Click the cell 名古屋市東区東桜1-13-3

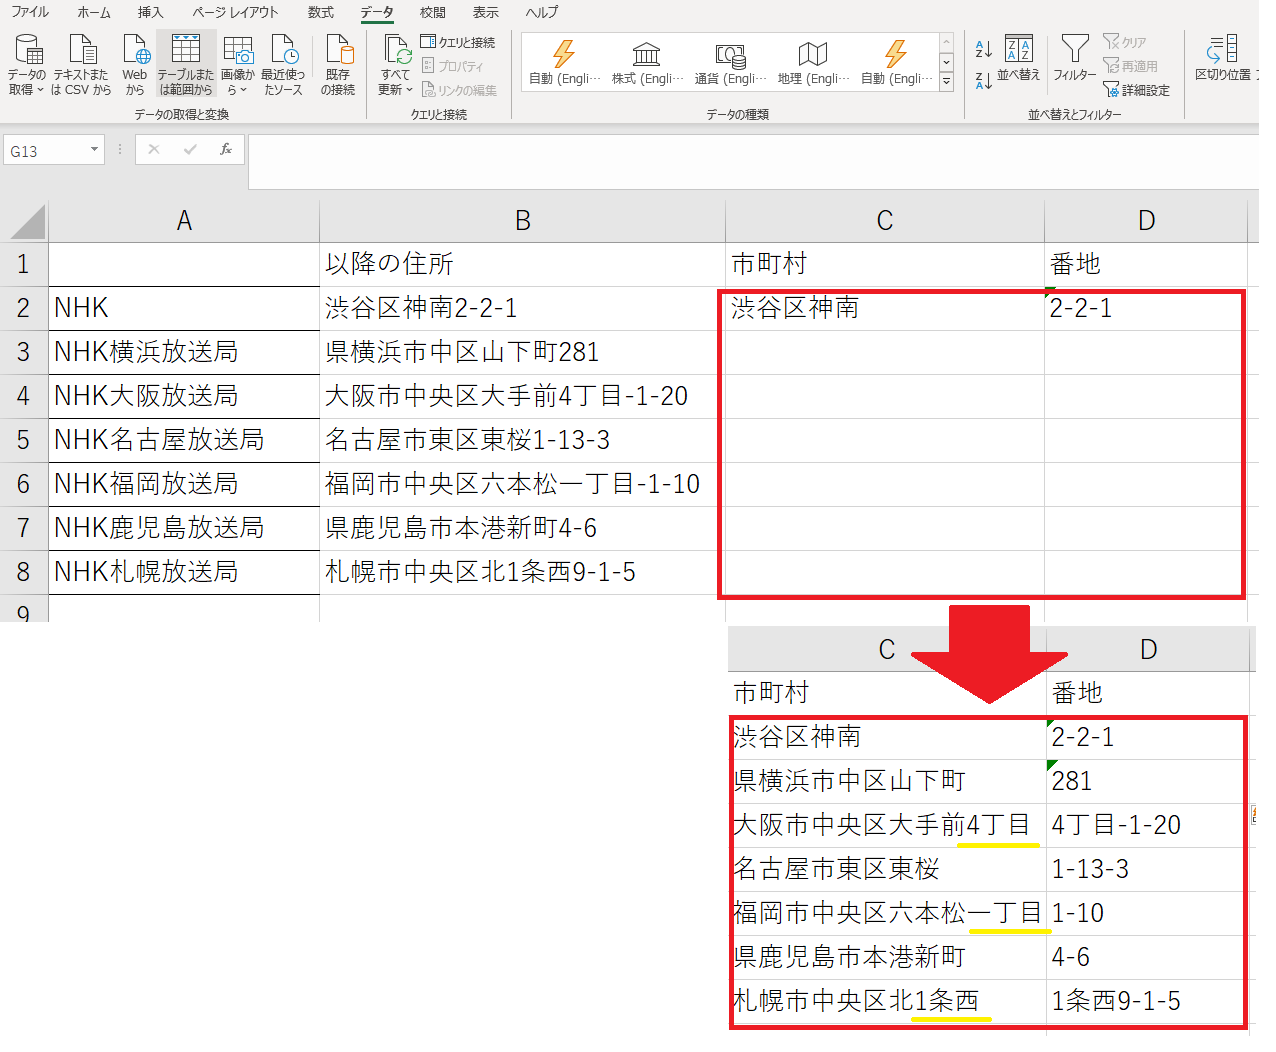point(523,440)
